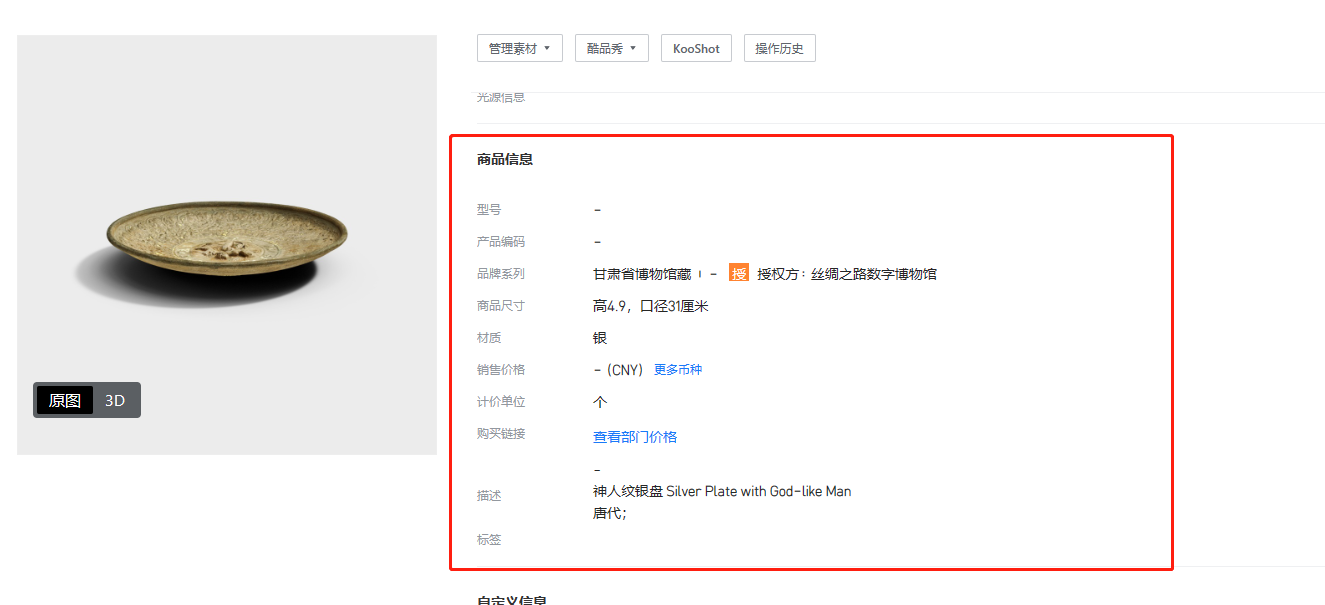Viewport: 1325px width, 605px height.
Task: Click the 授权方：丝绸之路数字博物馆 text
Action: pyautogui.click(x=846, y=274)
